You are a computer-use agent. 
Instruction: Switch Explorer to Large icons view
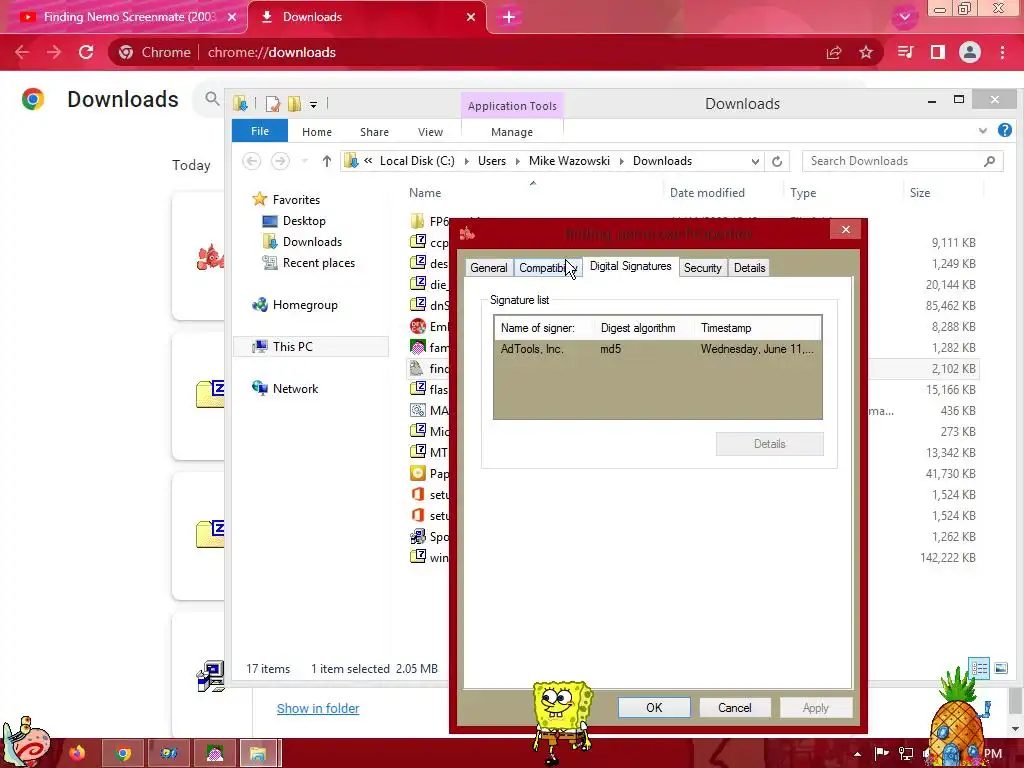pyautogui.click(x=1000, y=668)
